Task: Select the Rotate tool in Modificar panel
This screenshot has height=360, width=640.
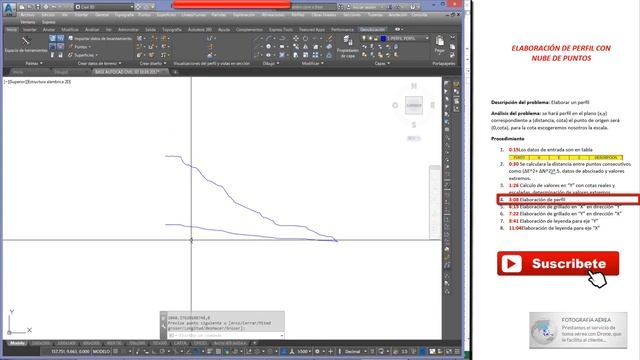Action: (x=305, y=38)
